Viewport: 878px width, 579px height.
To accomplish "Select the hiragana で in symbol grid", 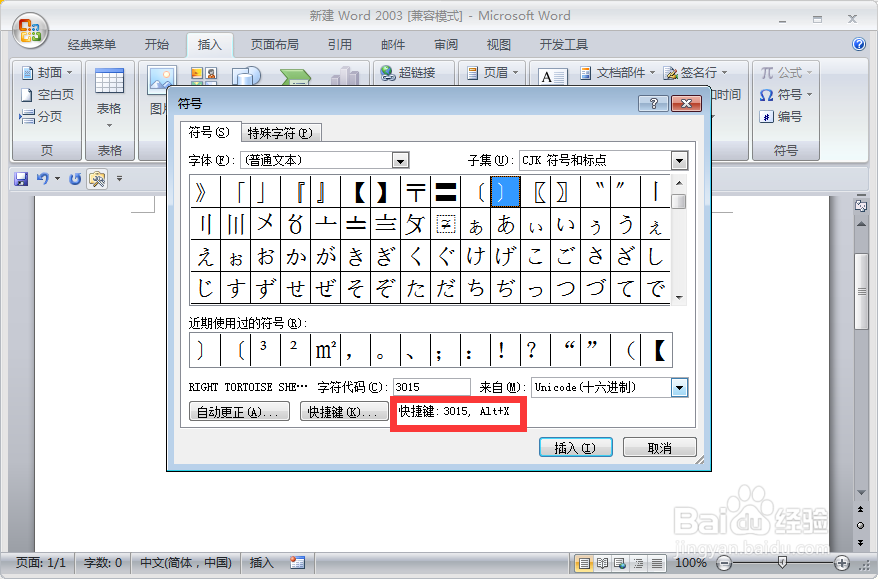I will (656, 289).
